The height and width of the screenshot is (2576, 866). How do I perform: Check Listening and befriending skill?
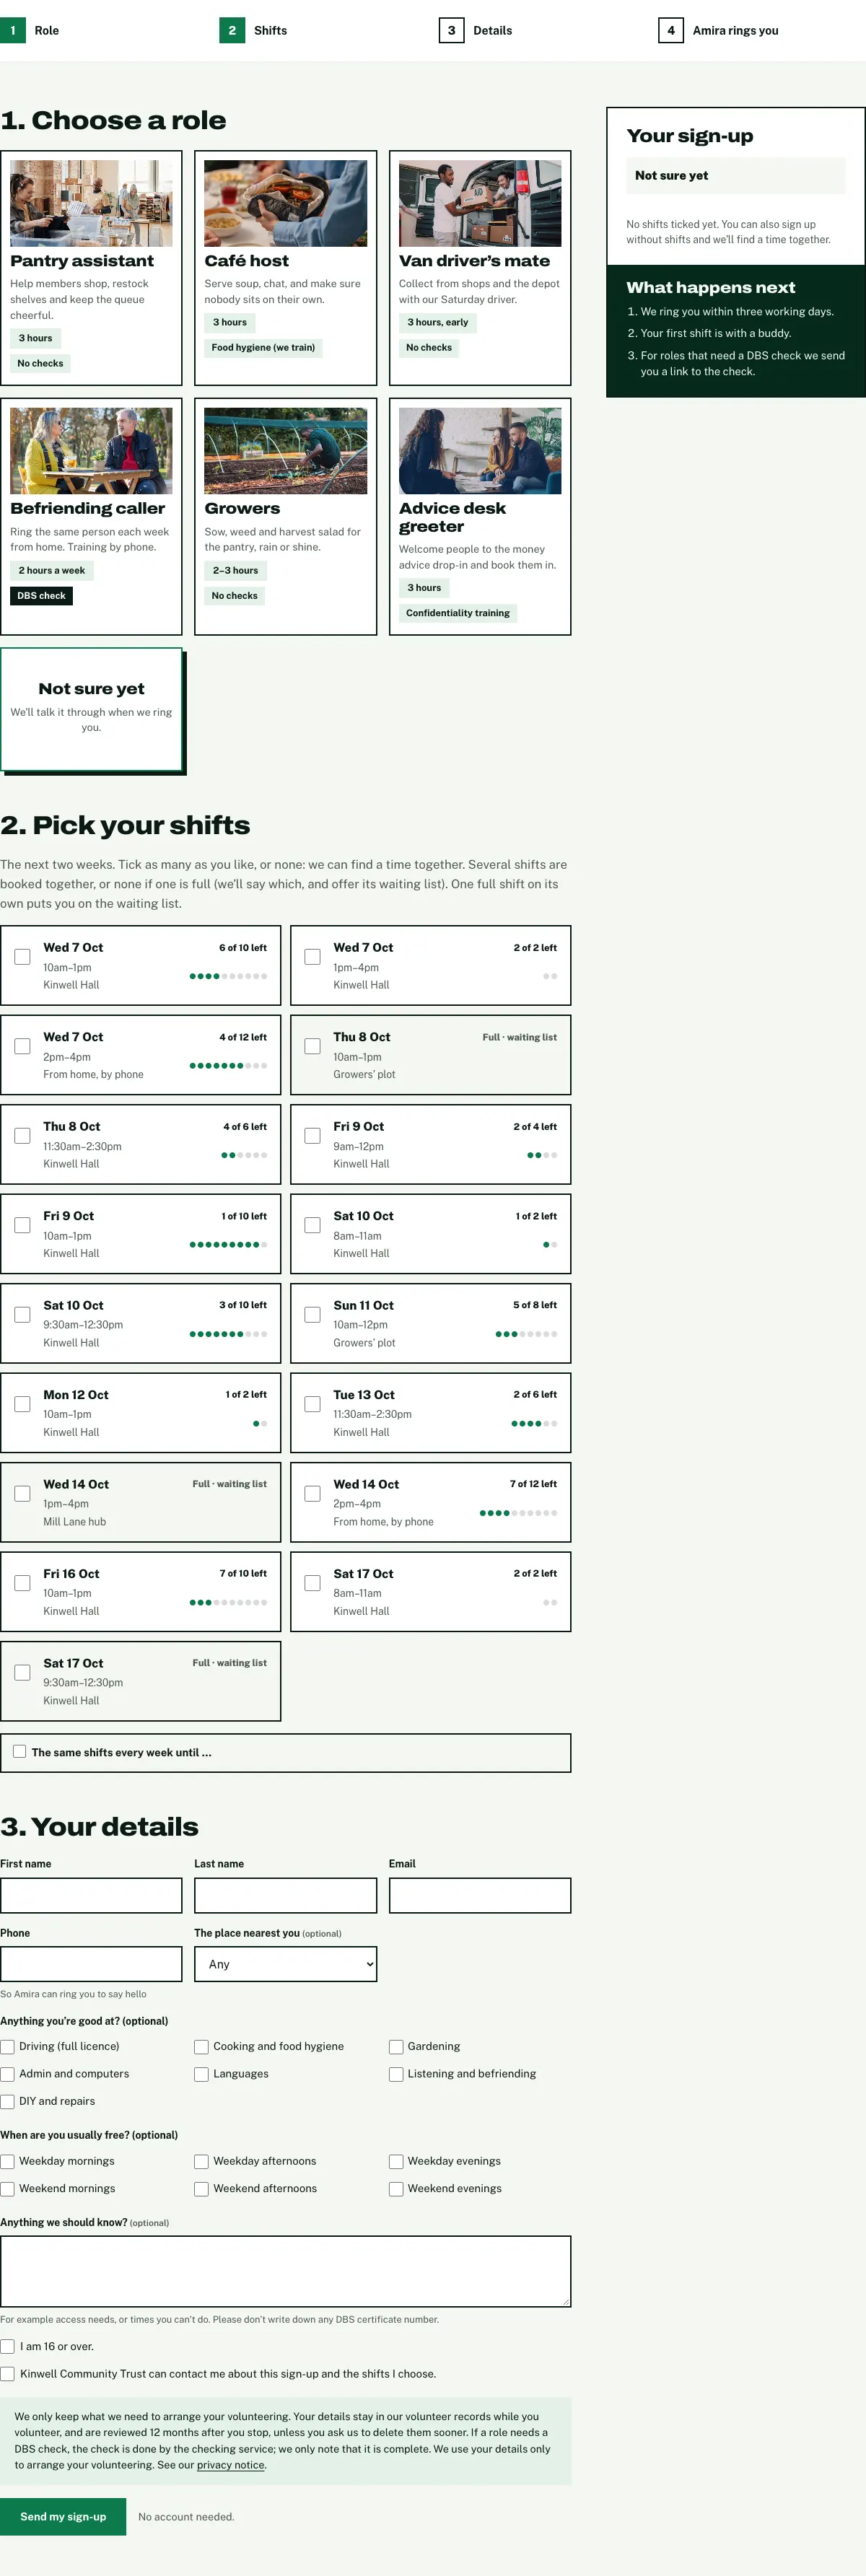tap(396, 2074)
